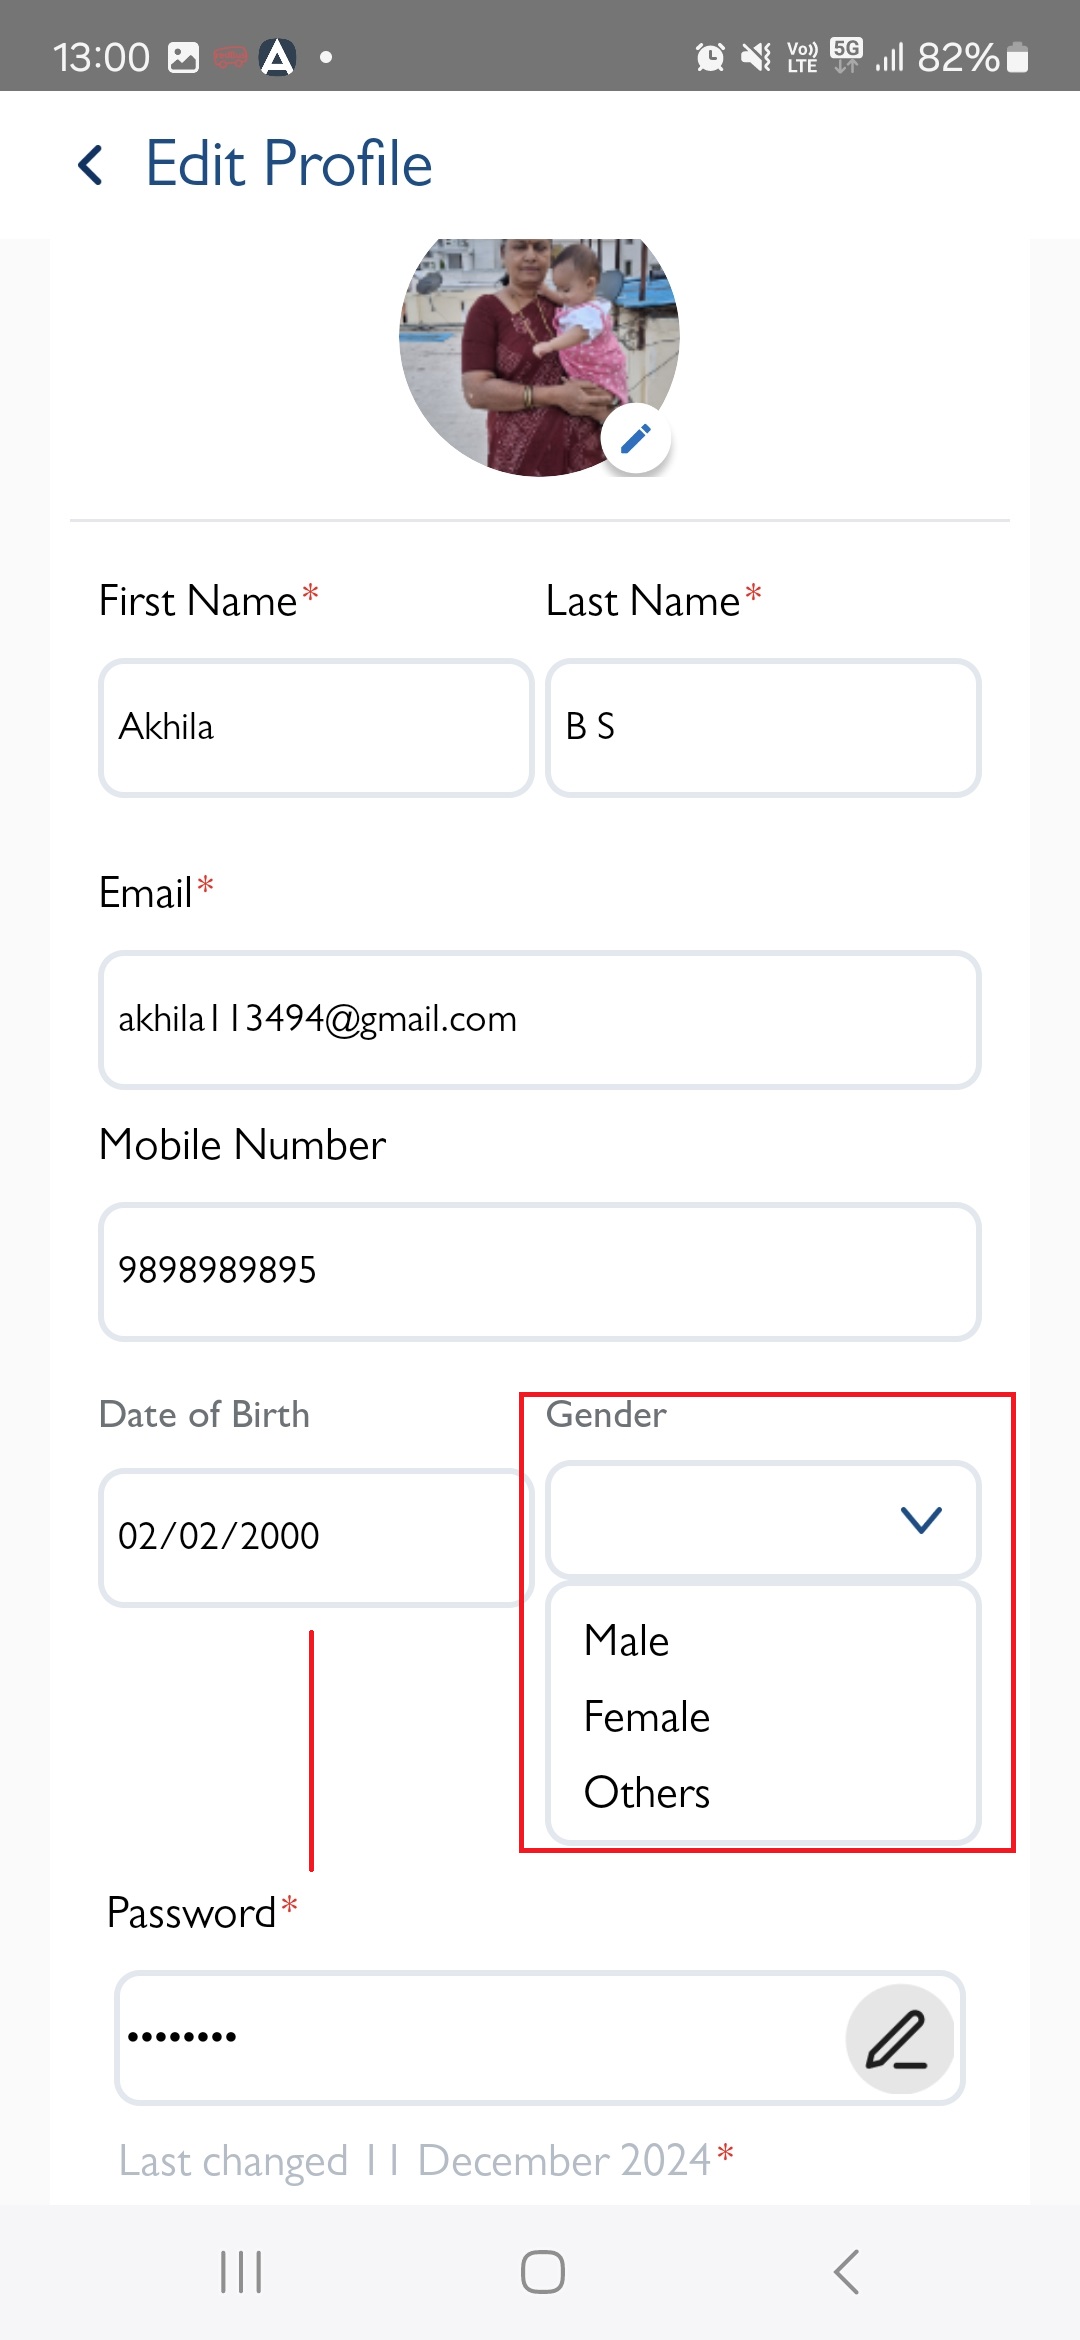Tap the masked Password field
Screen dimensions: 1080x2340
point(540,2038)
